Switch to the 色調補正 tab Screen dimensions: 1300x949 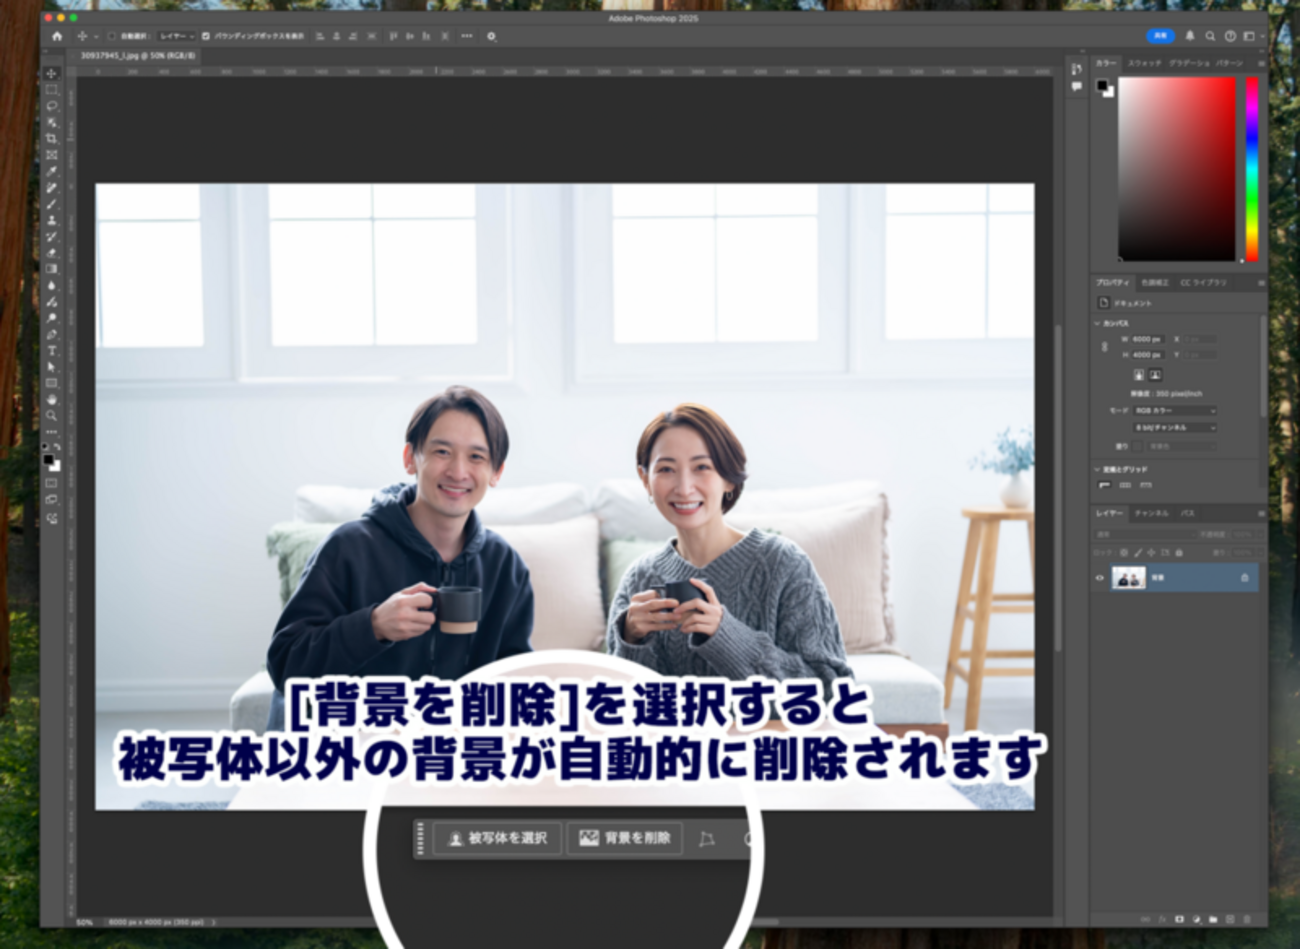pos(1155,283)
